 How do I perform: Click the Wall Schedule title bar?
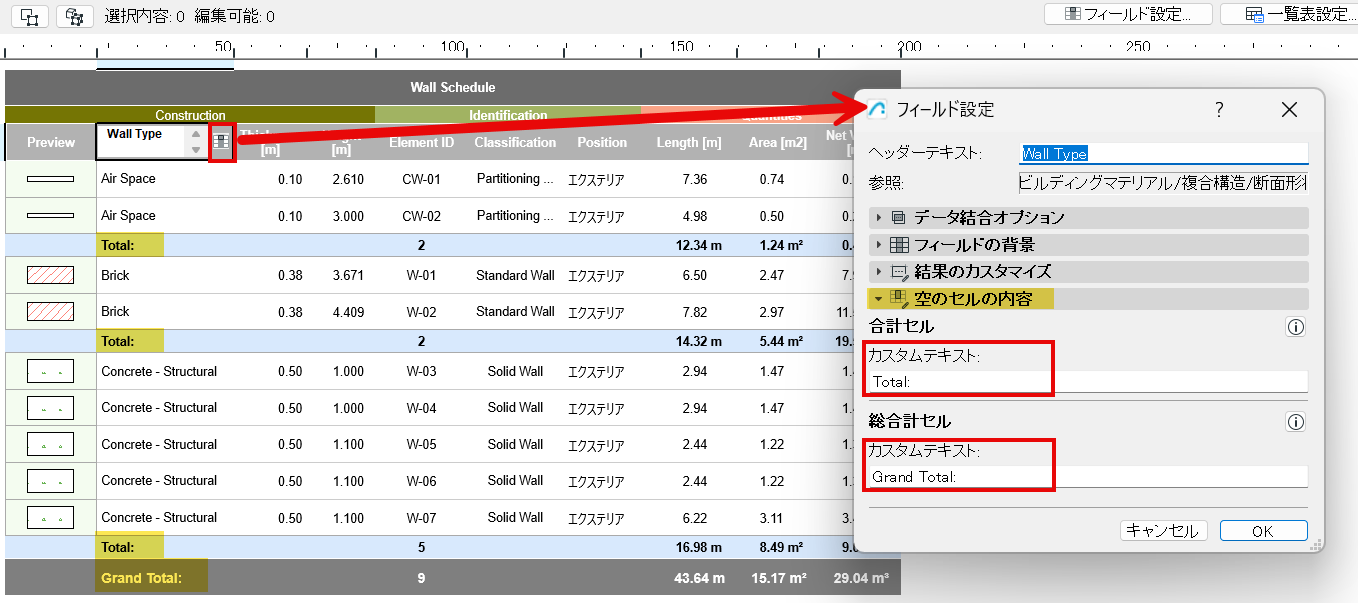pyautogui.click(x=452, y=87)
